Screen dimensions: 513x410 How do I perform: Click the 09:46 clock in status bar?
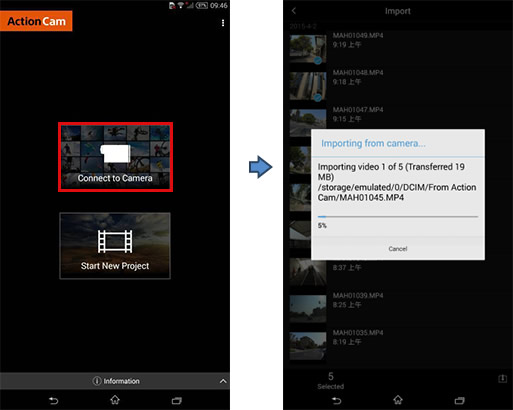(219, 5)
